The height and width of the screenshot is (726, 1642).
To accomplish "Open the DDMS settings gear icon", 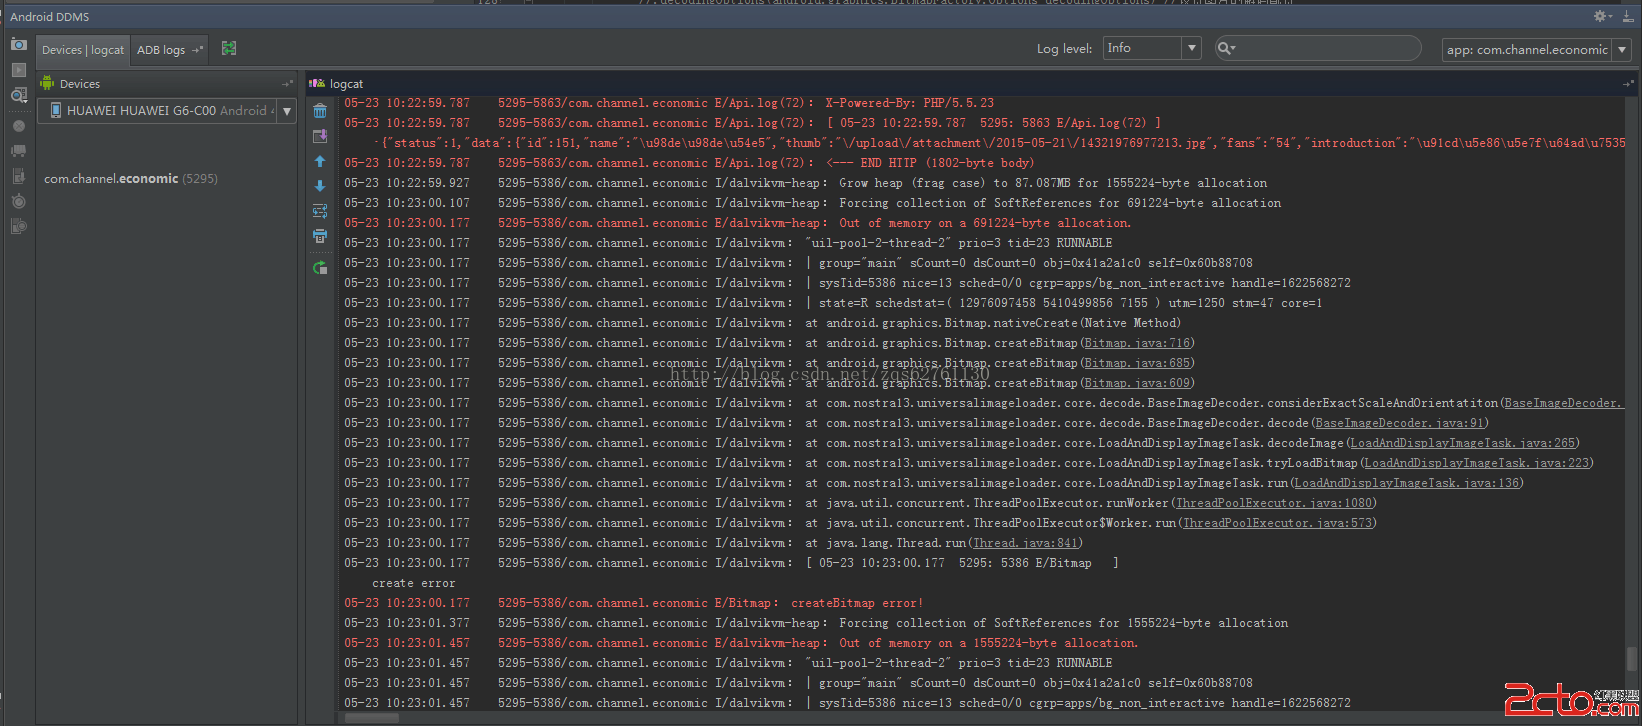I will tap(1601, 16).
